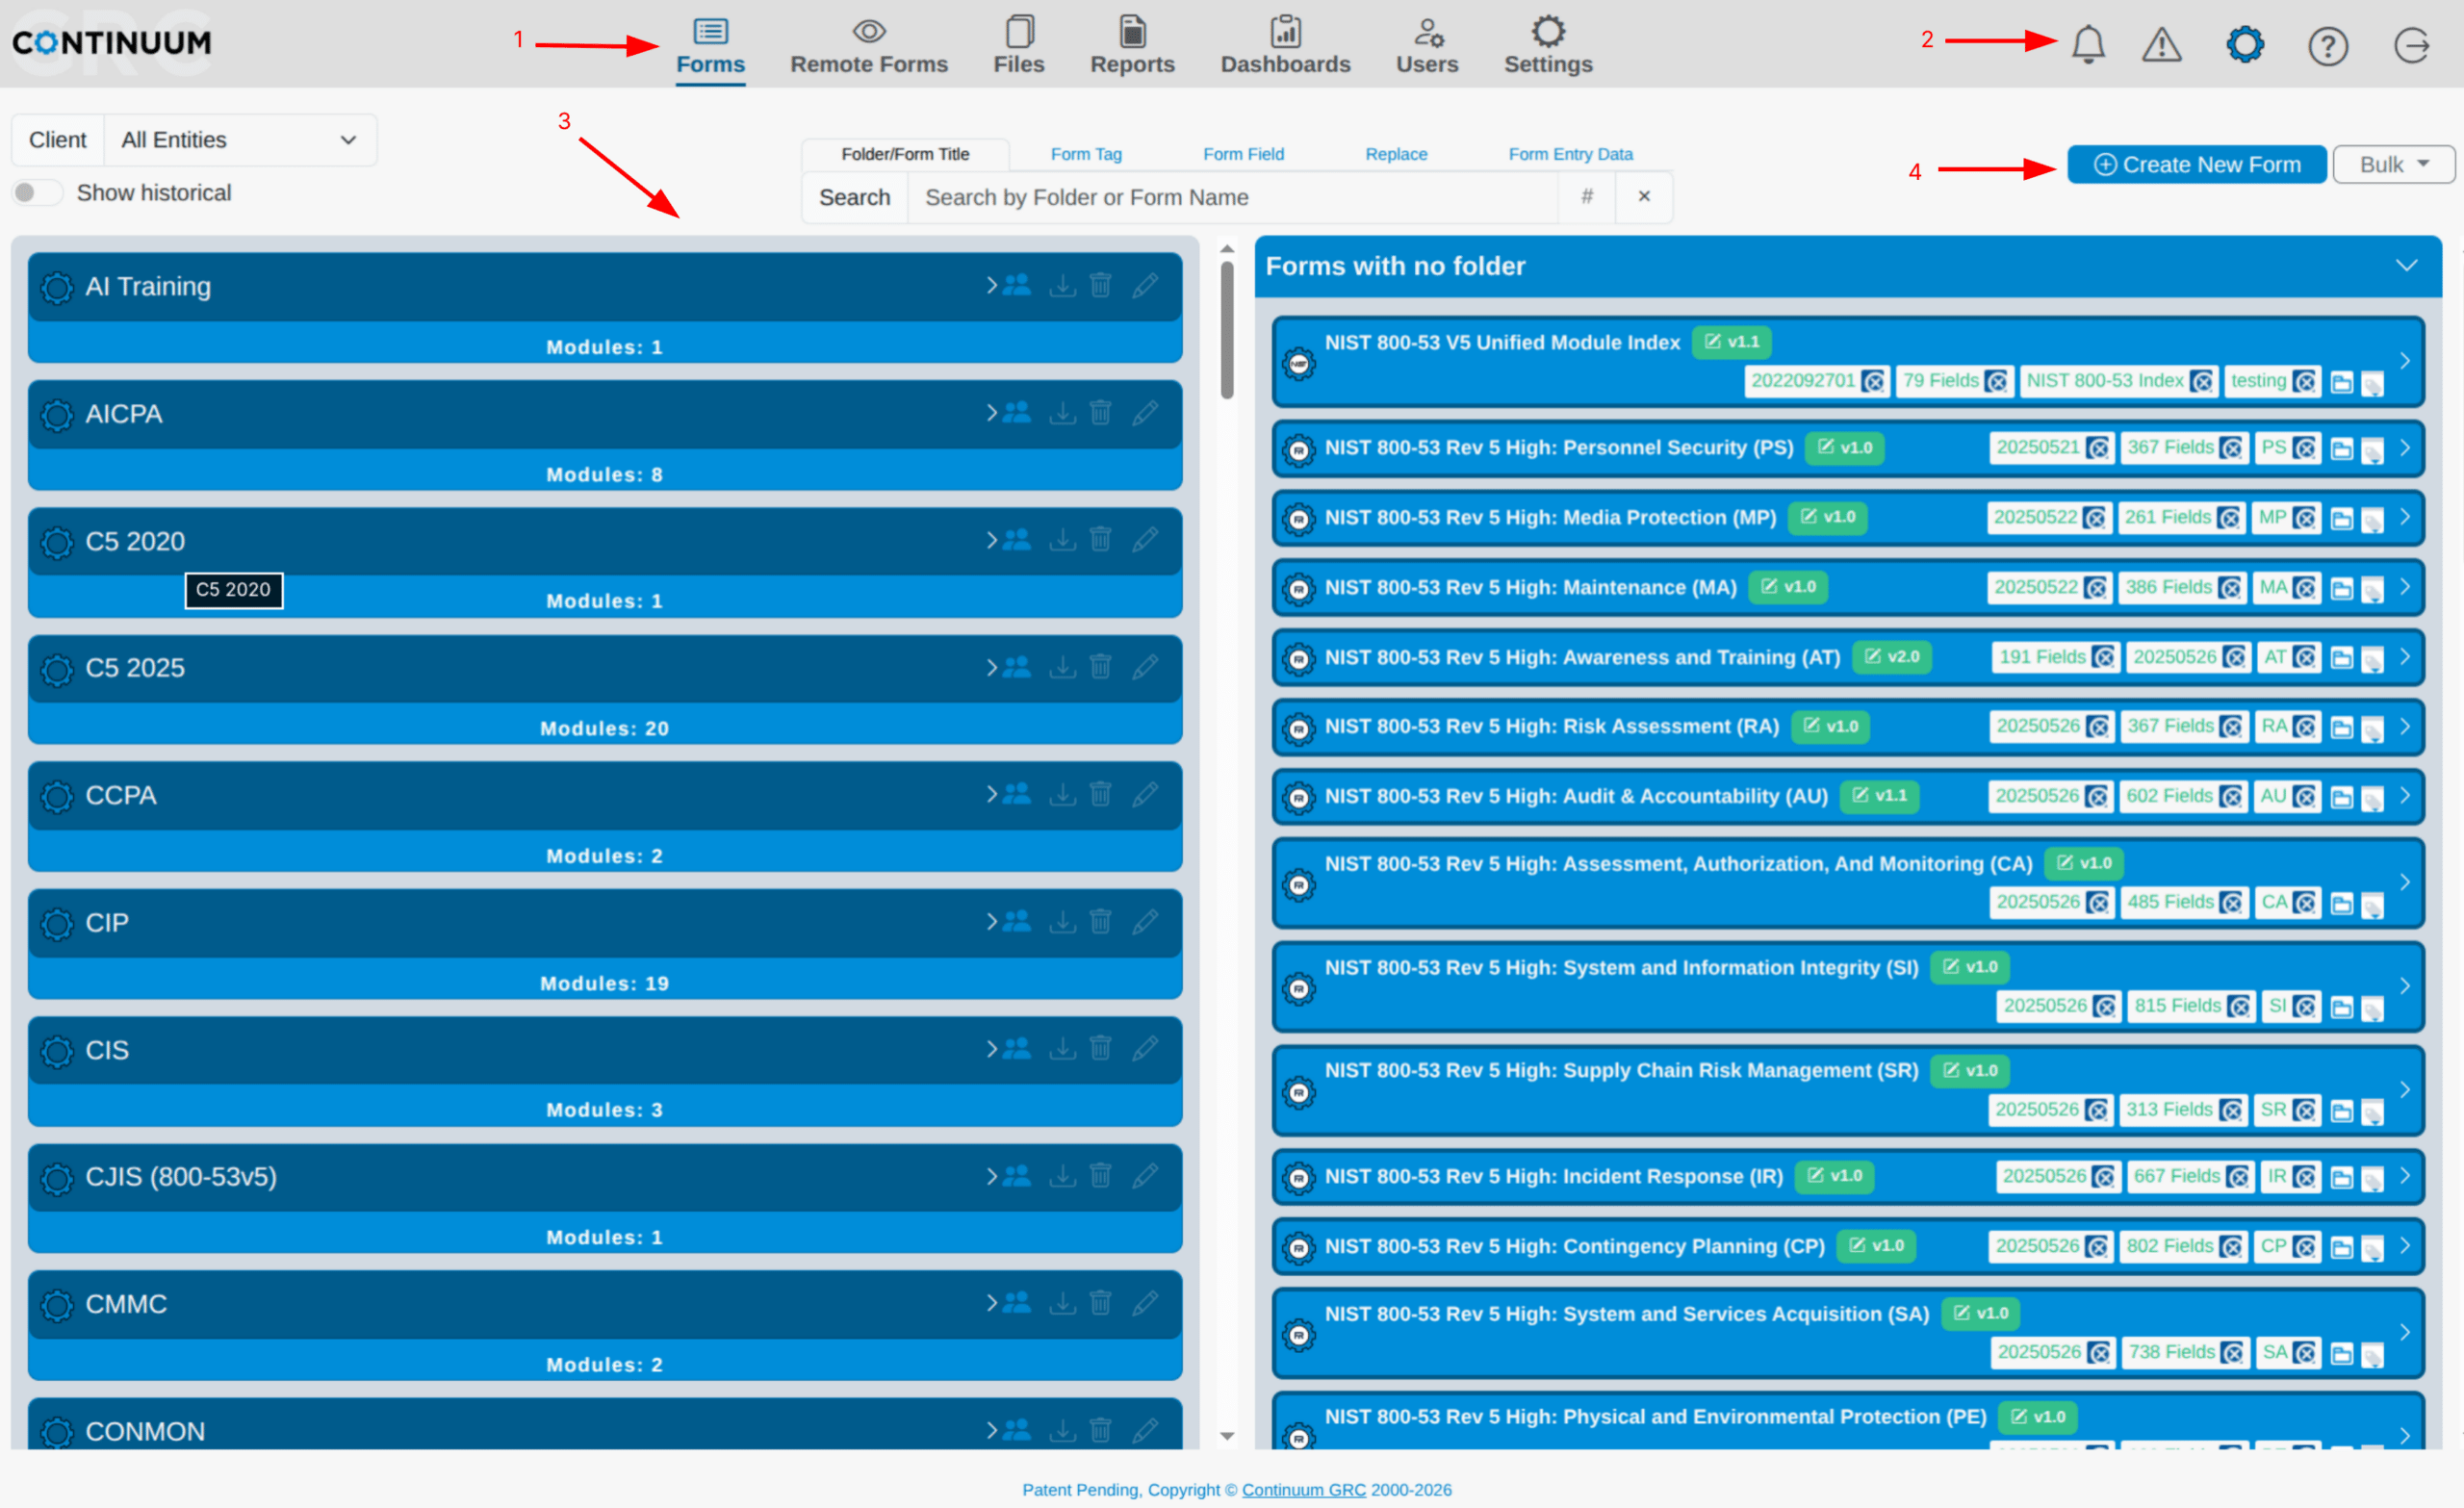Image resolution: width=2464 pixels, height=1508 pixels.
Task: Click the gear icon beside CJIS (800-53v5)
Action: pyautogui.click(x=57, y=1178)
